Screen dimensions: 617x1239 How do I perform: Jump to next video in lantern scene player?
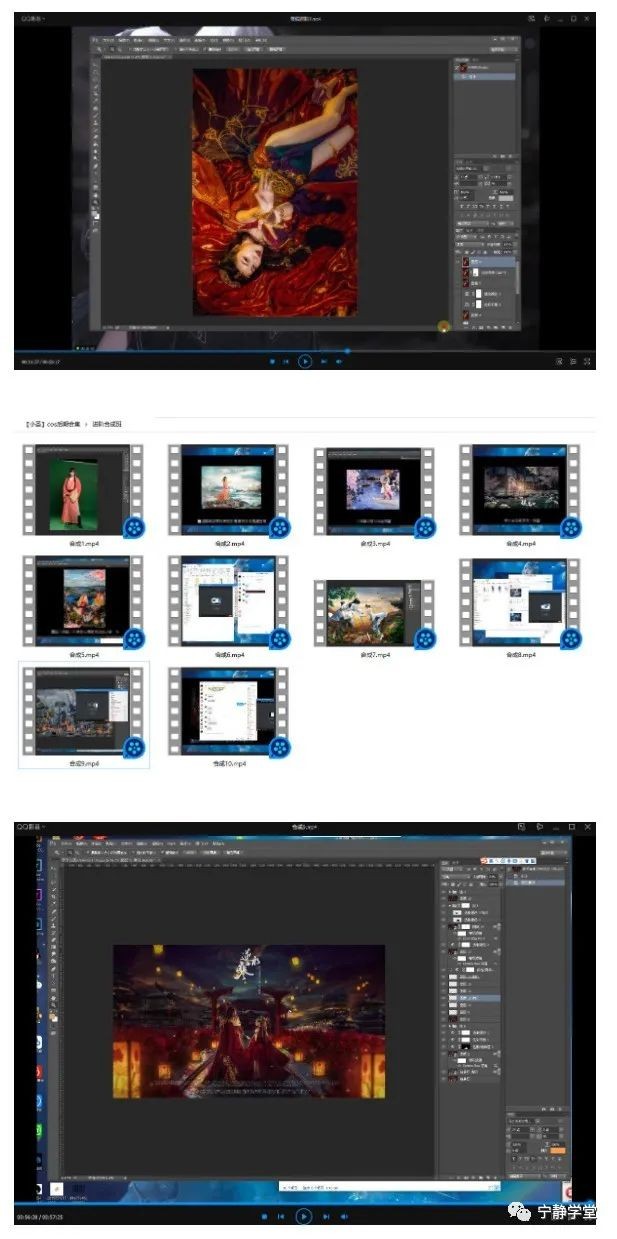[324, 1216]
